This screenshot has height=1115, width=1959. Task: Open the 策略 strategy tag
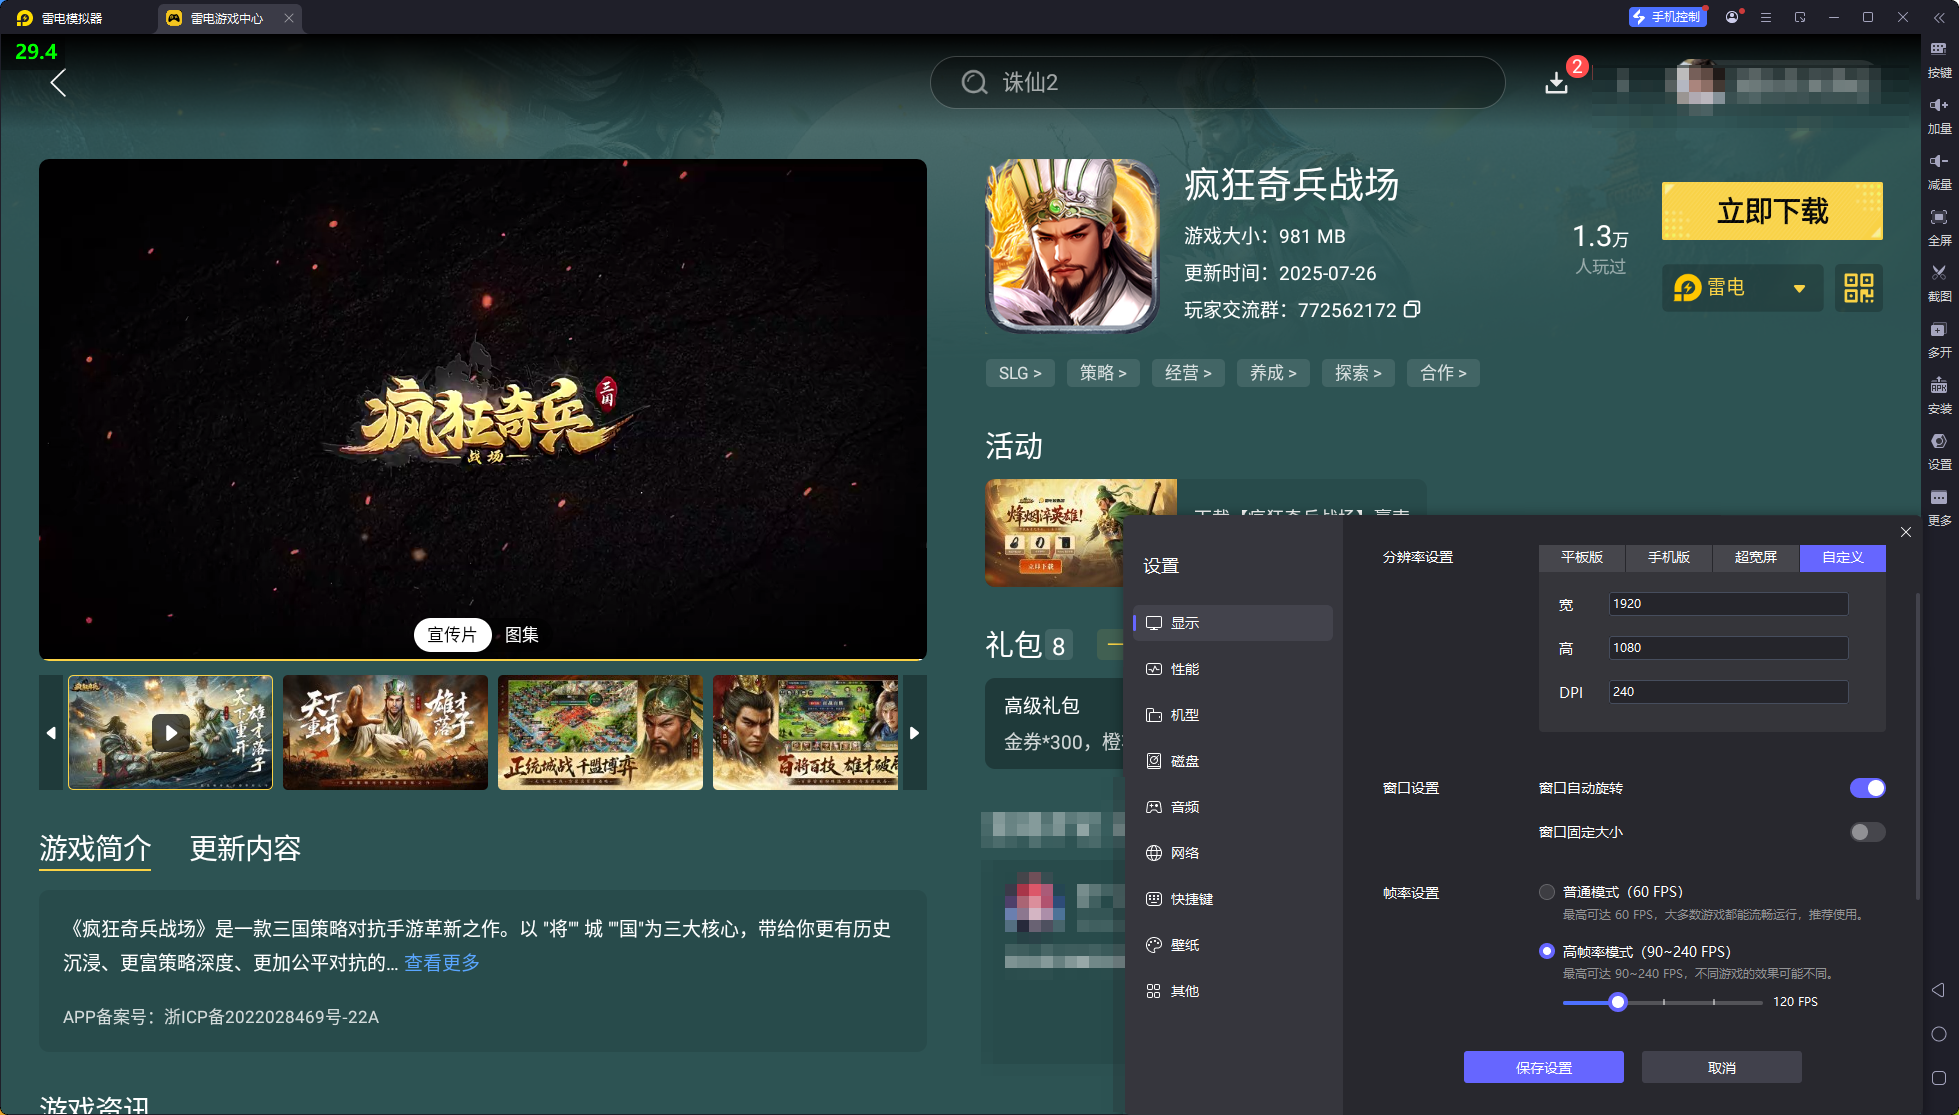pos(1103,373)
